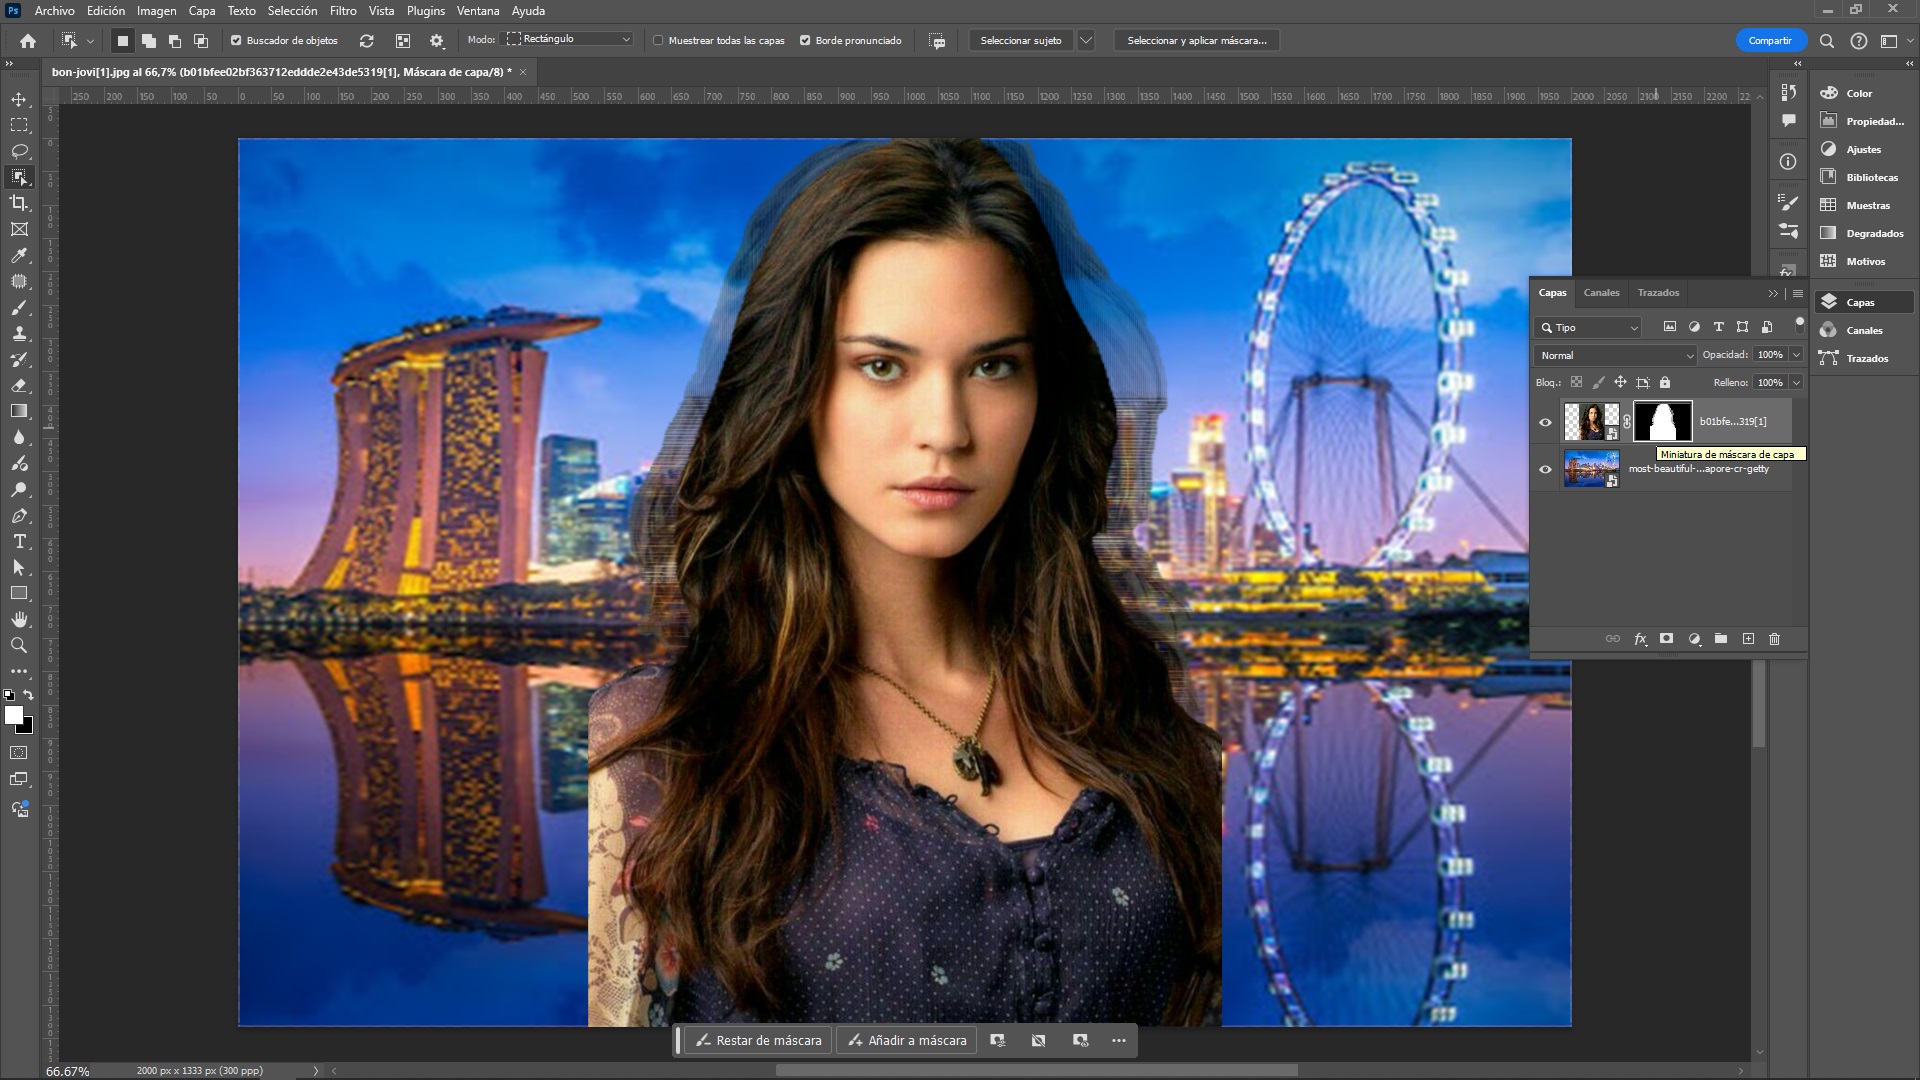Click the Delete Layer icon
Image resolution: width=1920 pixels, height=1080 pixels.
pyautogui.click(x=1776, y=638)
